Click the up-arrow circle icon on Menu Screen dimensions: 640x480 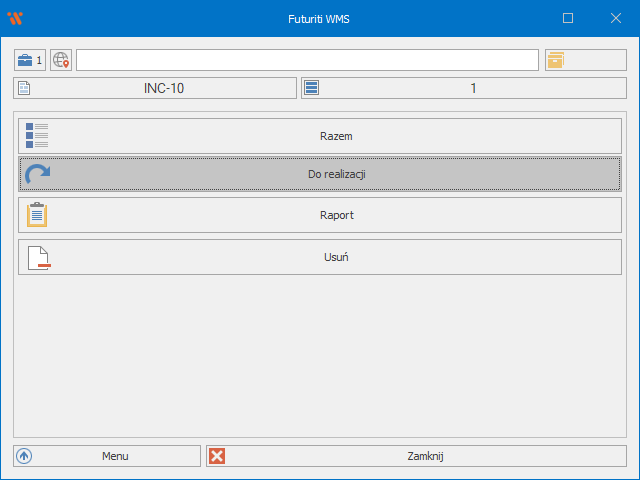(25, 456)
